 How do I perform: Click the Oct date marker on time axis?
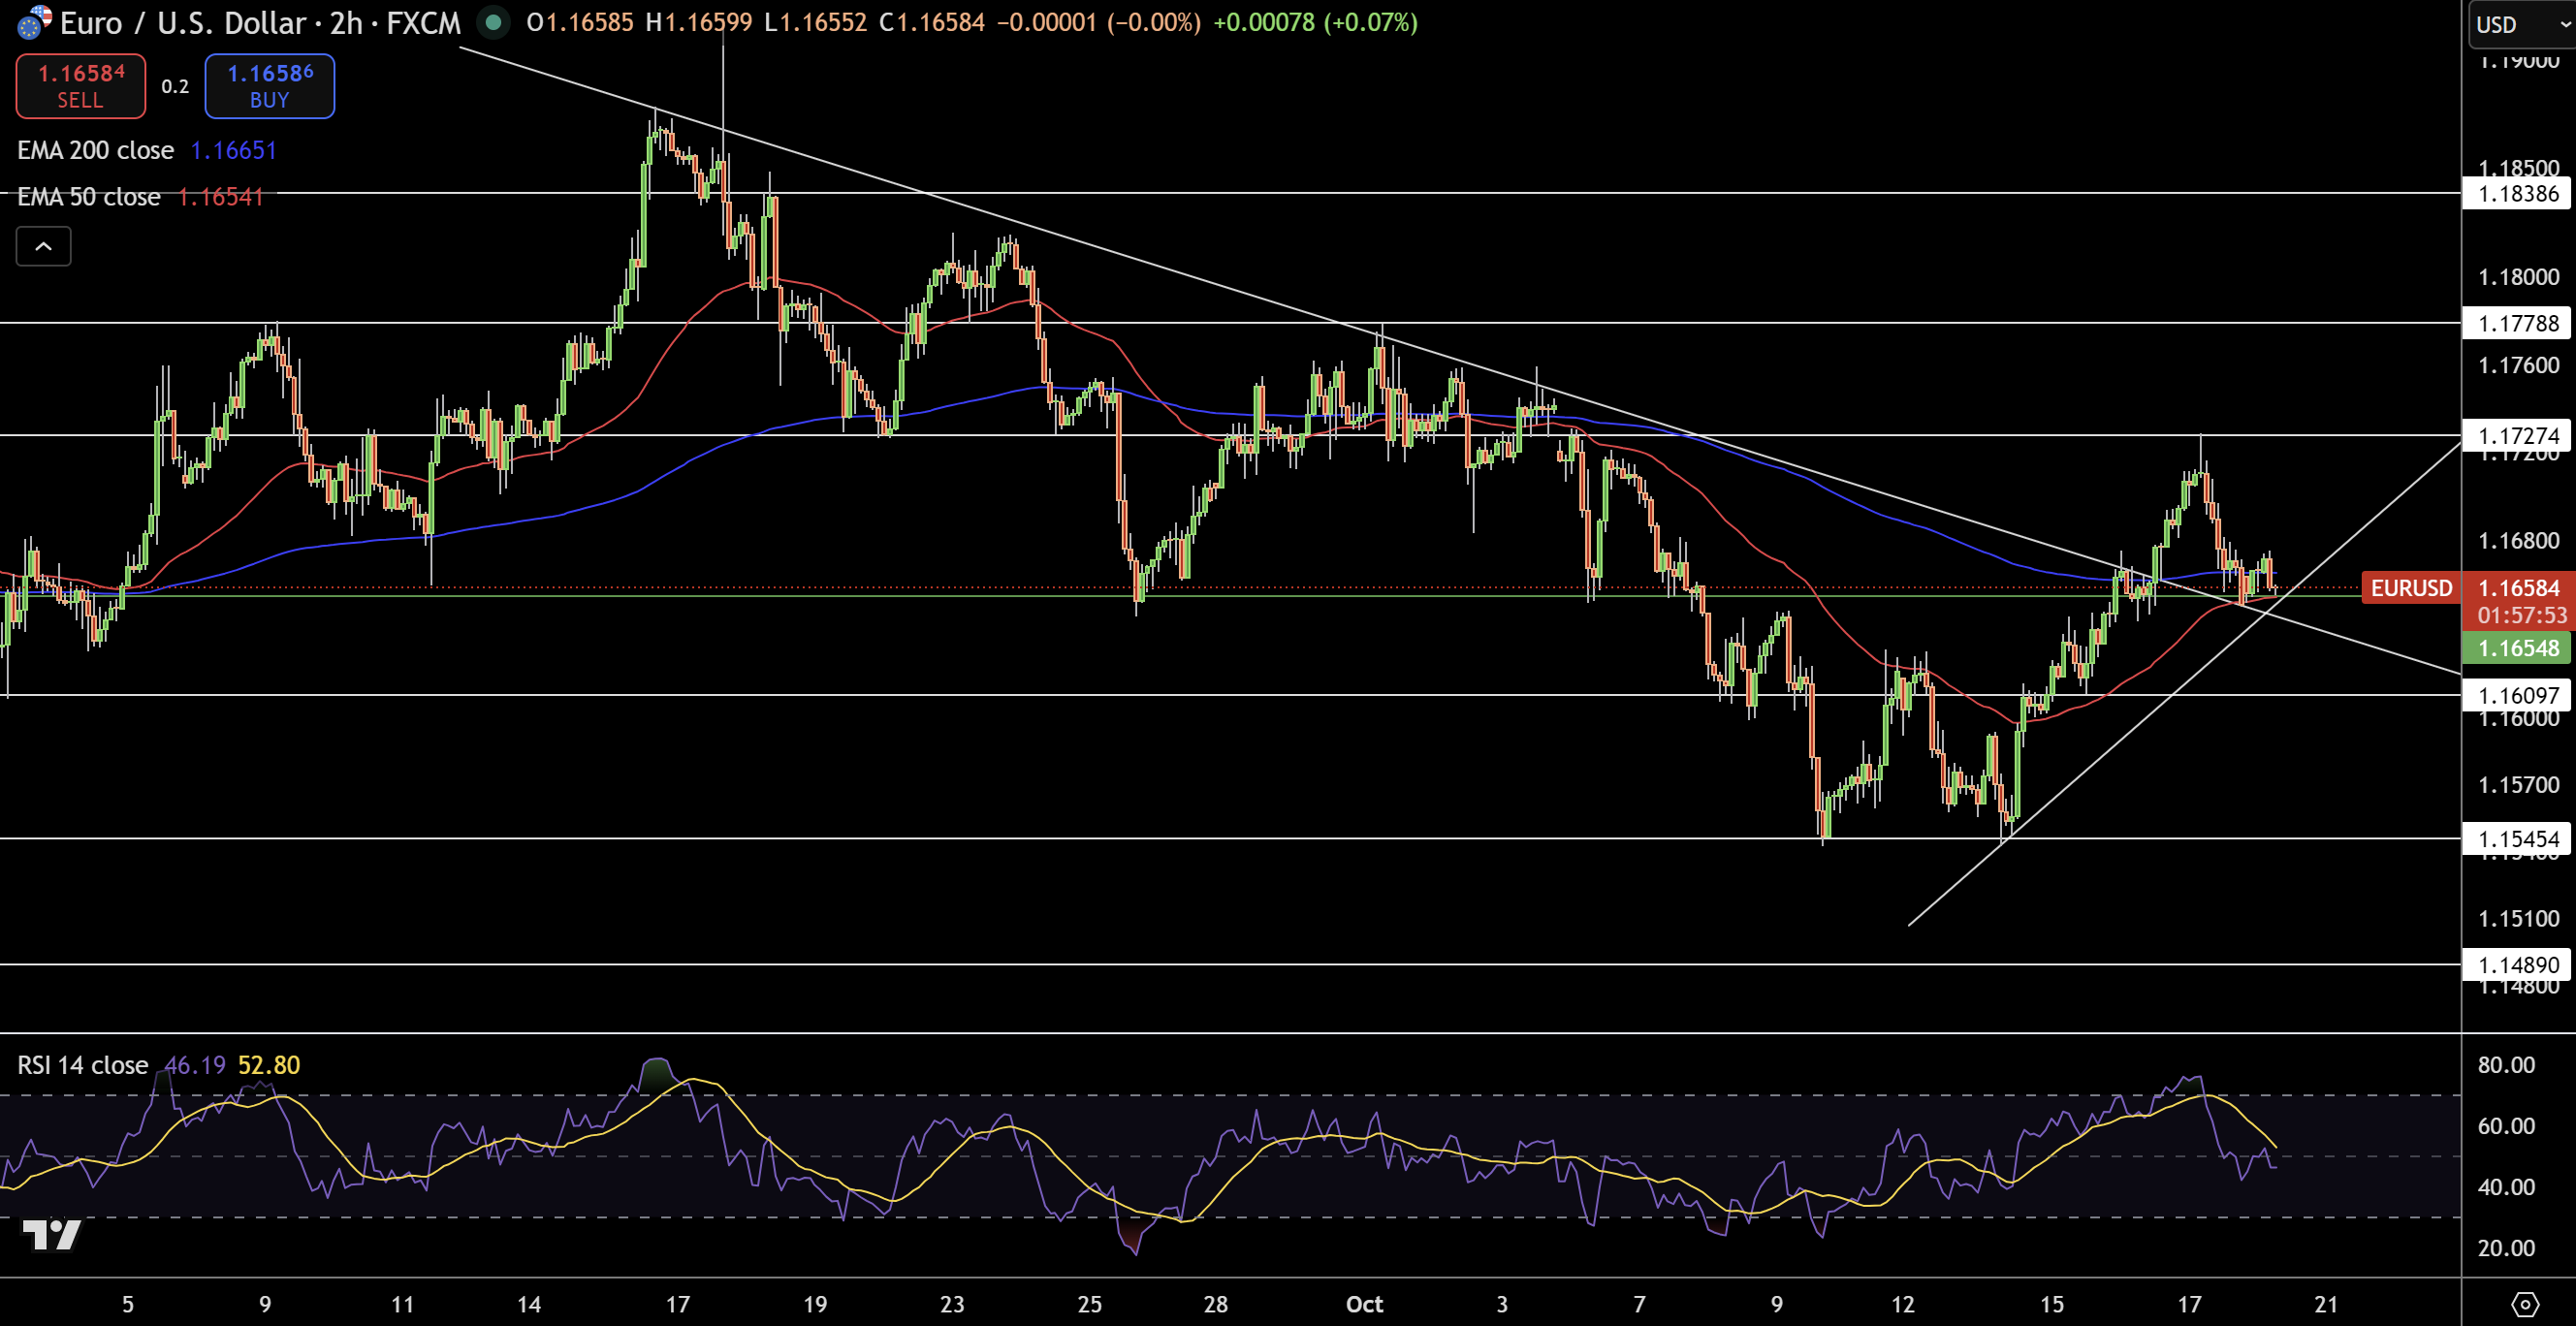[x=1364, y=1304]
